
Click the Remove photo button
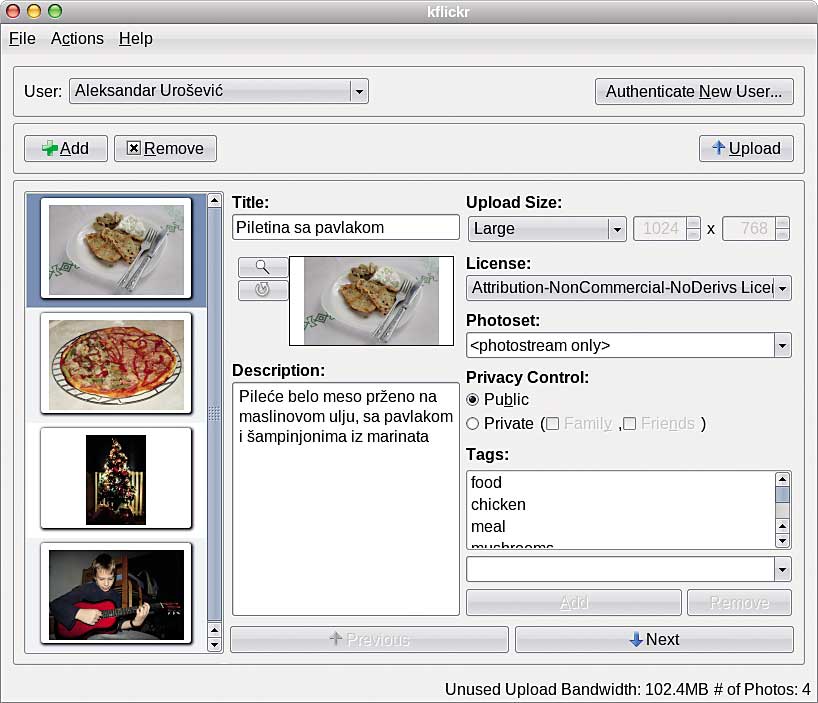tap(165, 149)
